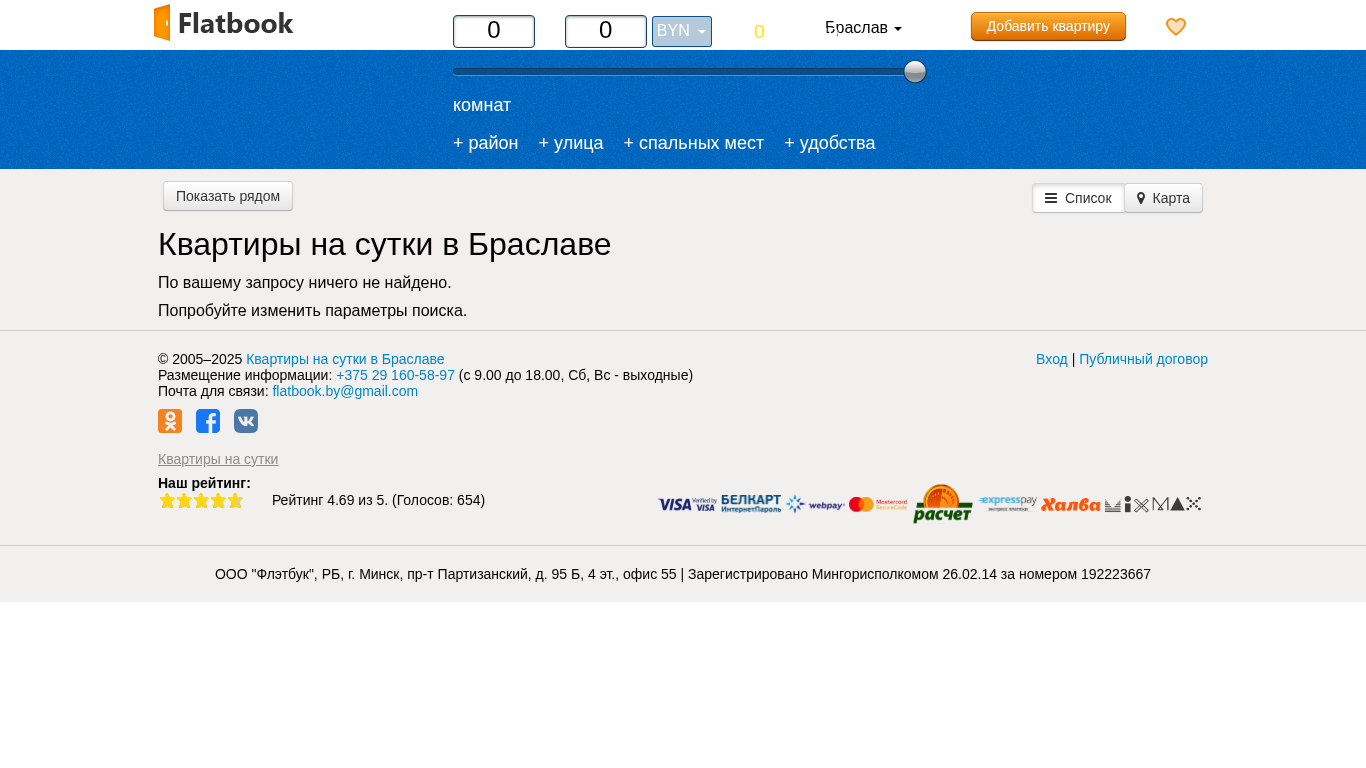Click the price range slider handle
The image size is (1366, 768).
915,72
